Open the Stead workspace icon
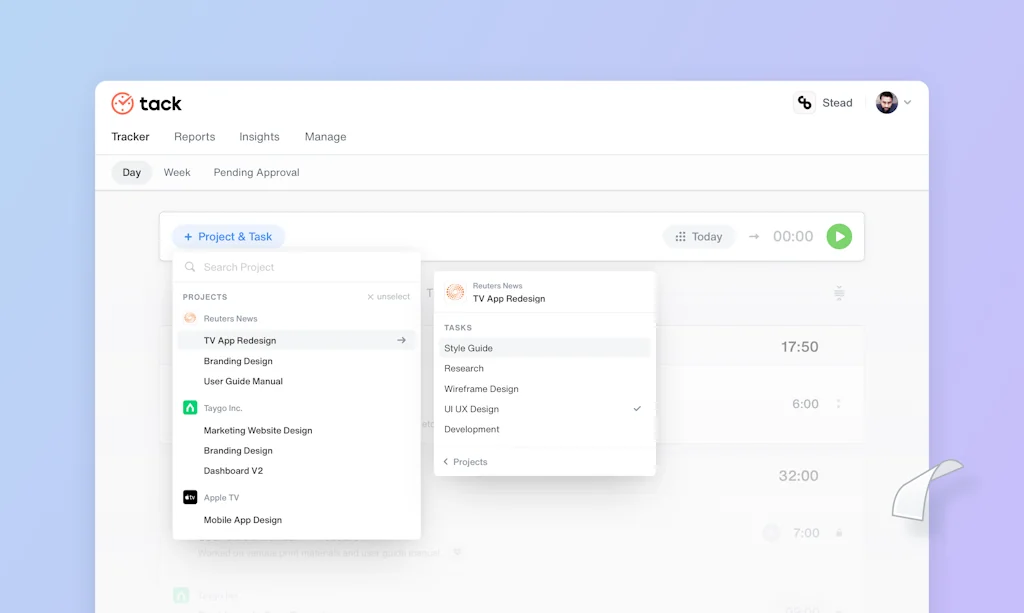 805,102
